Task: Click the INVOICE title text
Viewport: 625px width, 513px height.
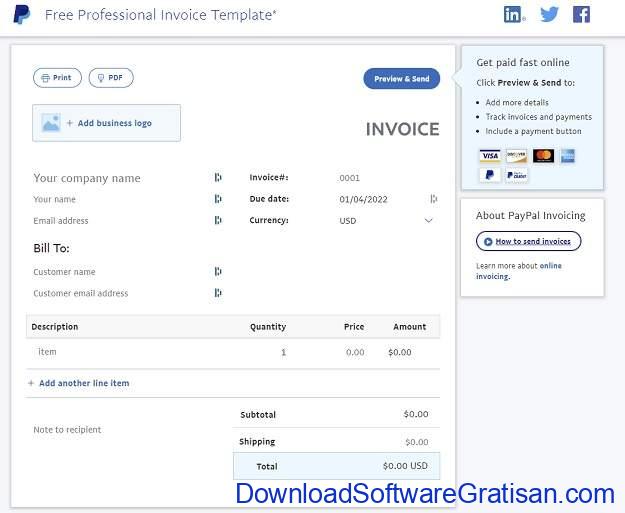Action: (403, 129)
